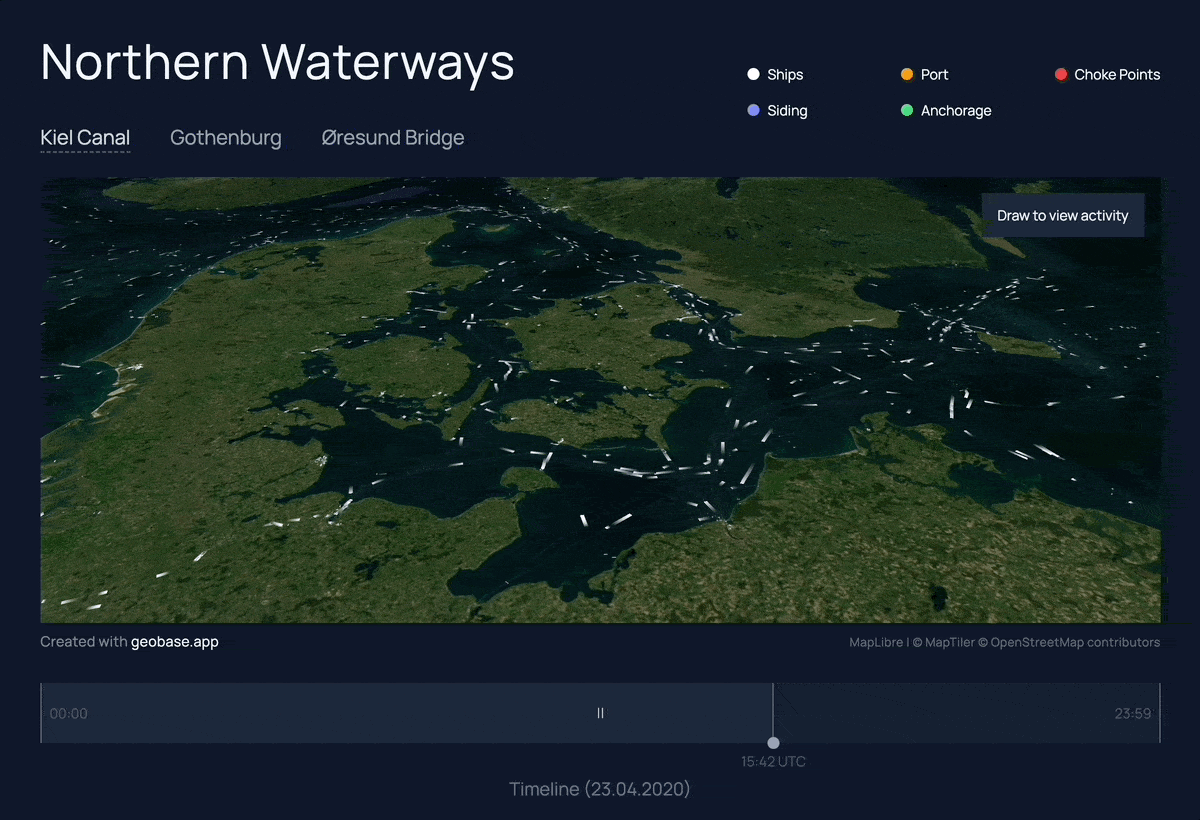Click the 23:59 end time label
This screenshot has width=1200, height=820.
pos(1132,713)
